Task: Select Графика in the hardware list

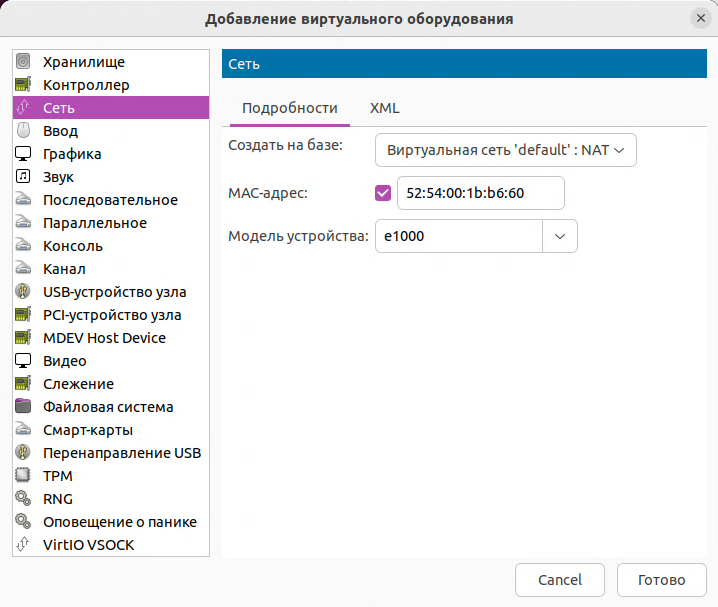Action: pyautogui.click(x=72, y=154)
